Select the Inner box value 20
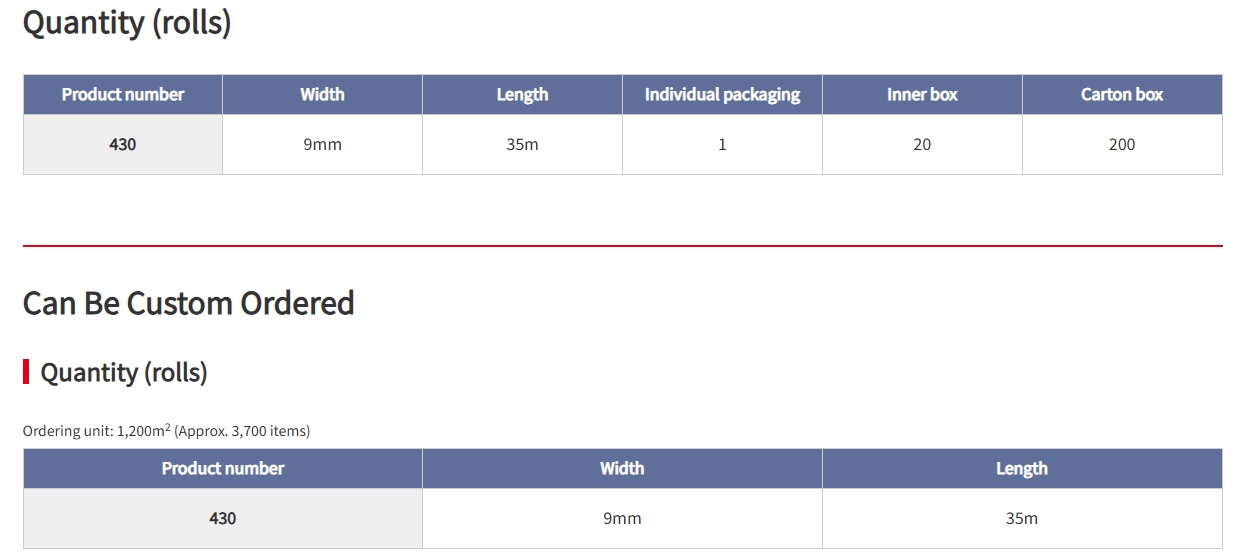 pos(922,144)
